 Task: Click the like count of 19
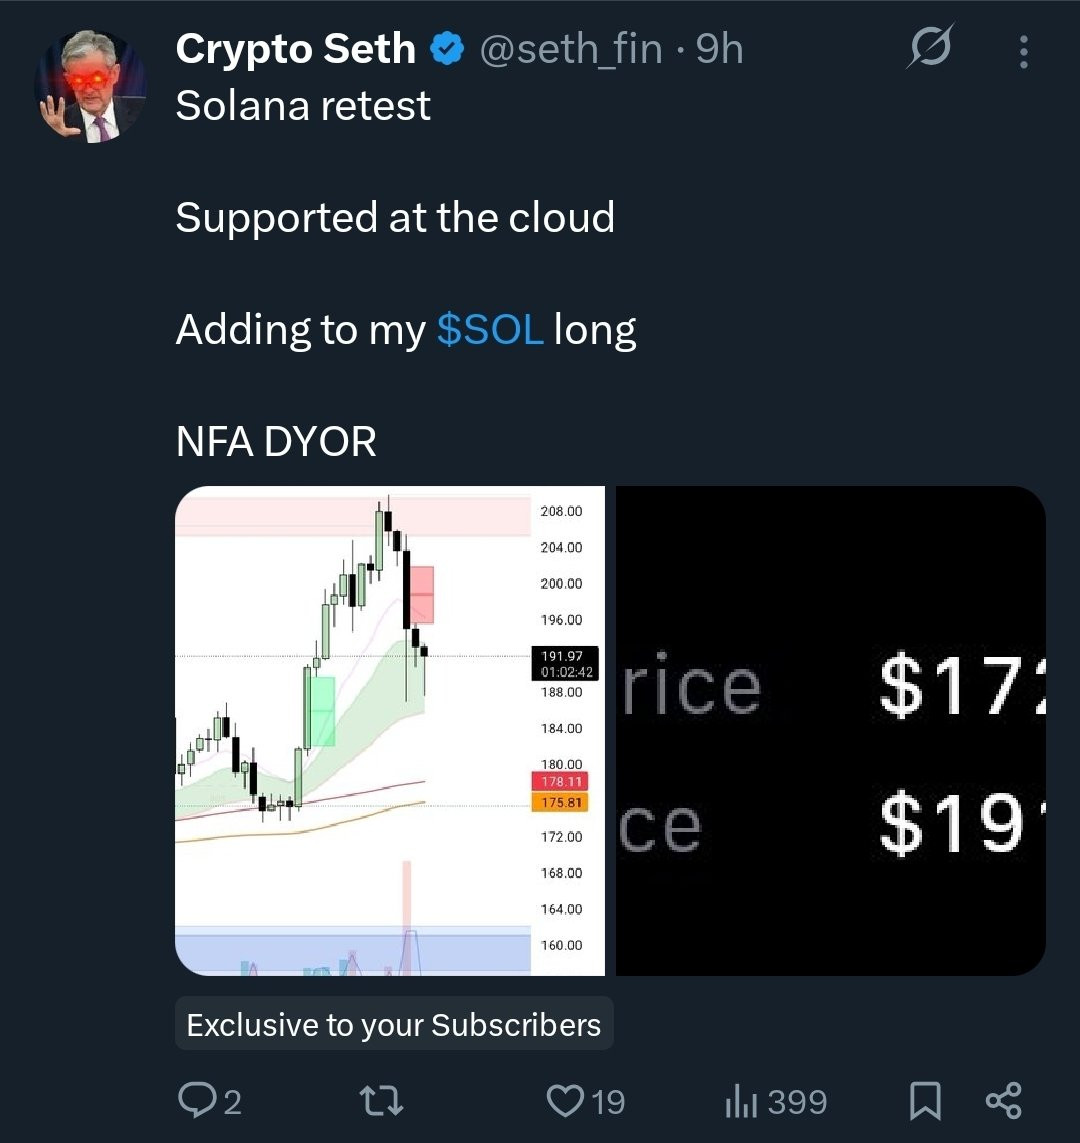click(608, 1102)
